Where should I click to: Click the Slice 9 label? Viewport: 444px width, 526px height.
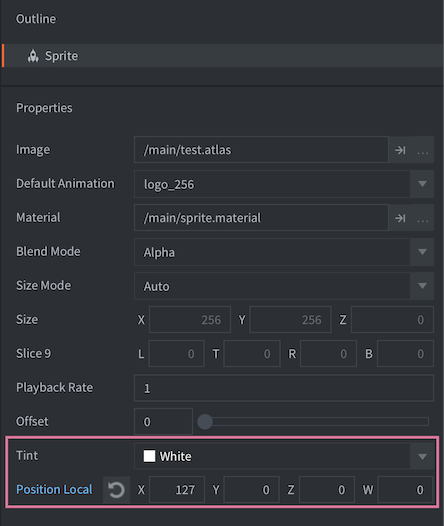coord(34,353)
